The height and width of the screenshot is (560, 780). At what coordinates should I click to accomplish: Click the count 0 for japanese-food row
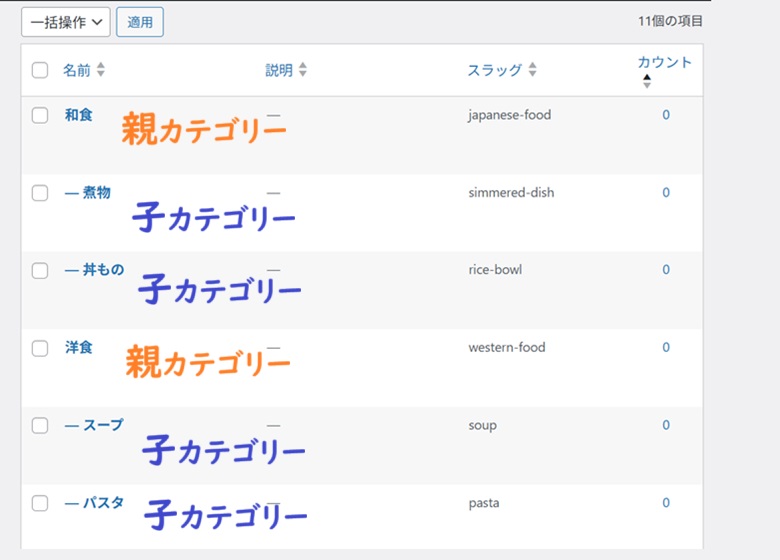coord(666,115)
